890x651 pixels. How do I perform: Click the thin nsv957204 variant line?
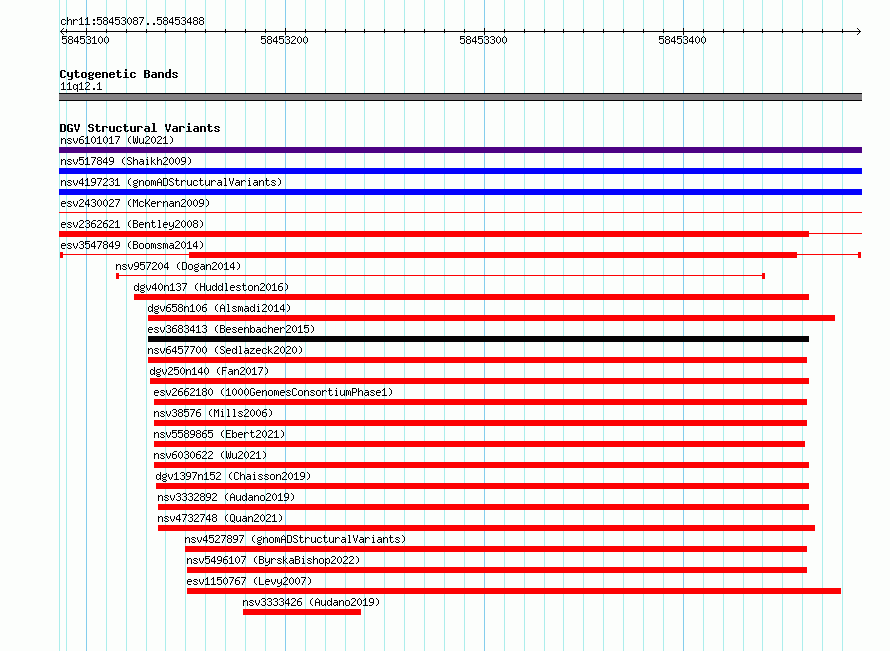440,276
